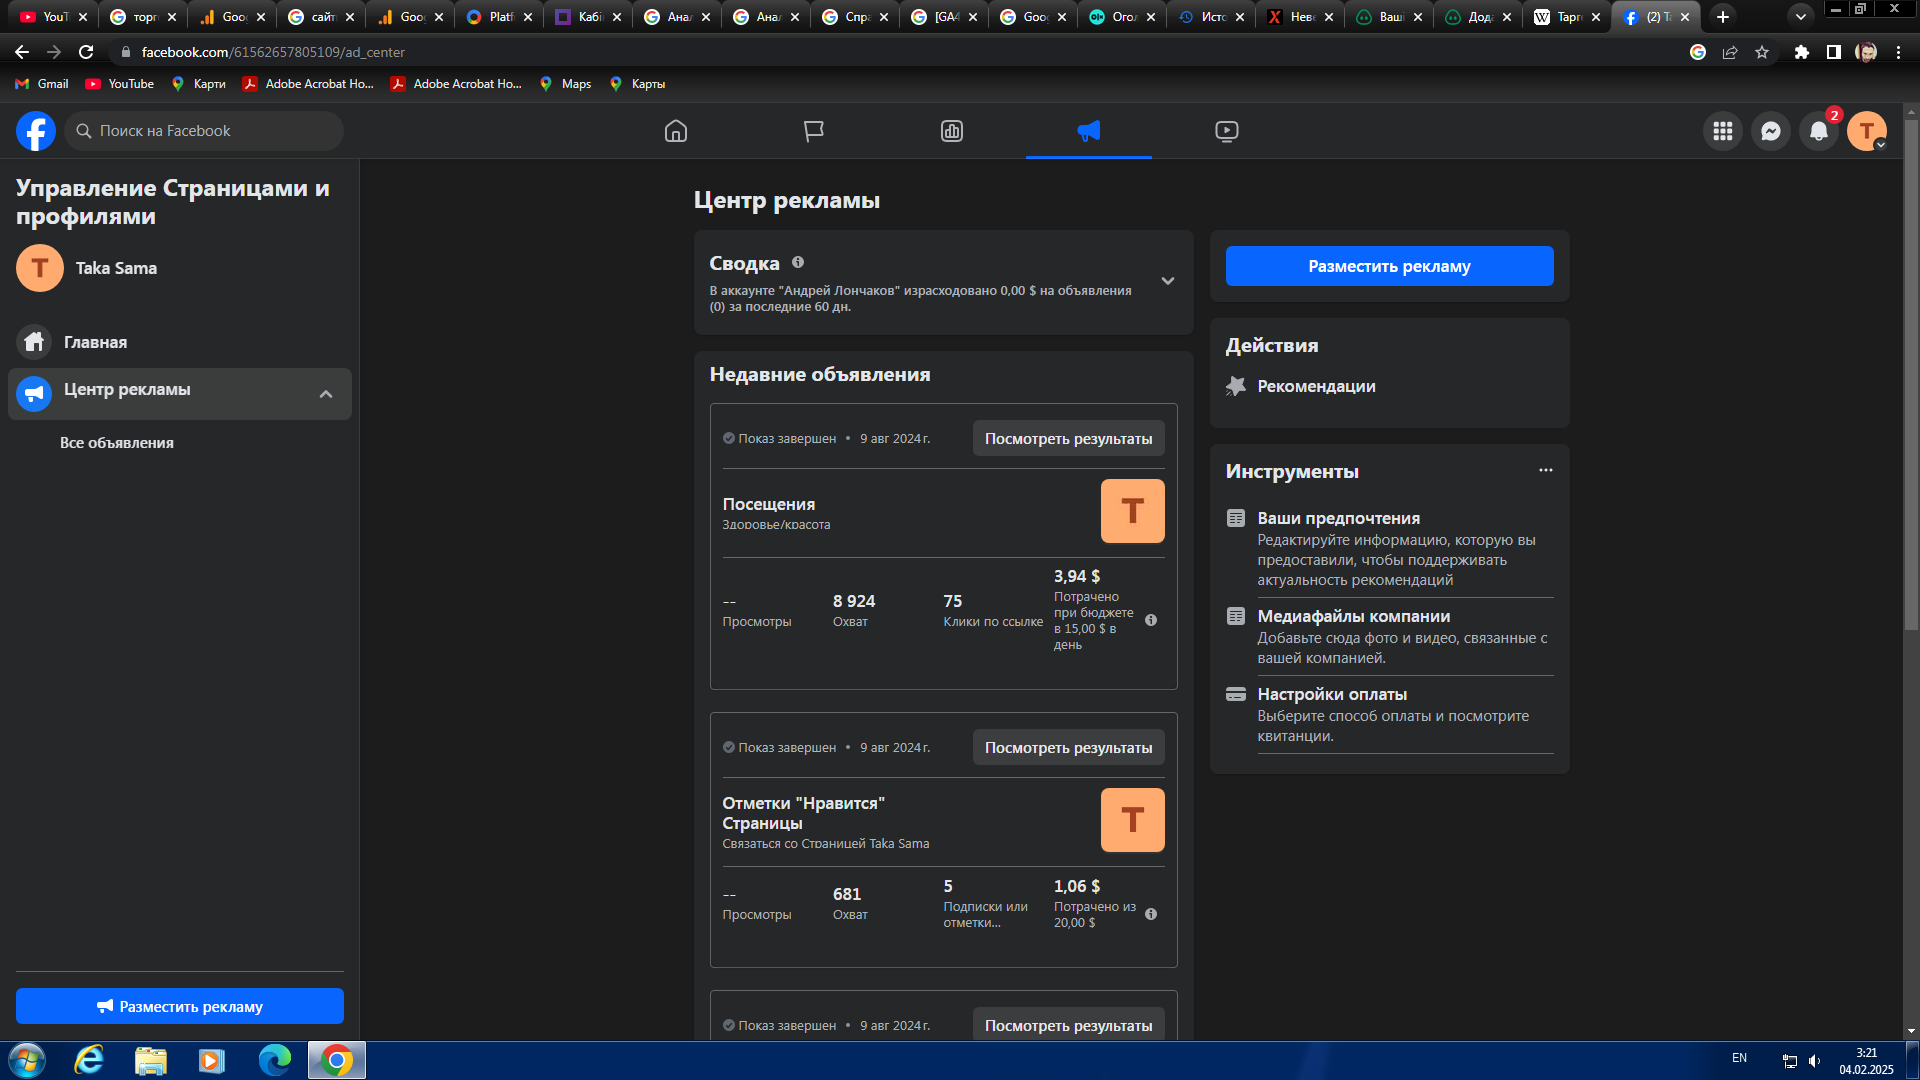
Task: Open Медиафайлы компании tool
Action: pyautogui.click(x=1390, y=636)
